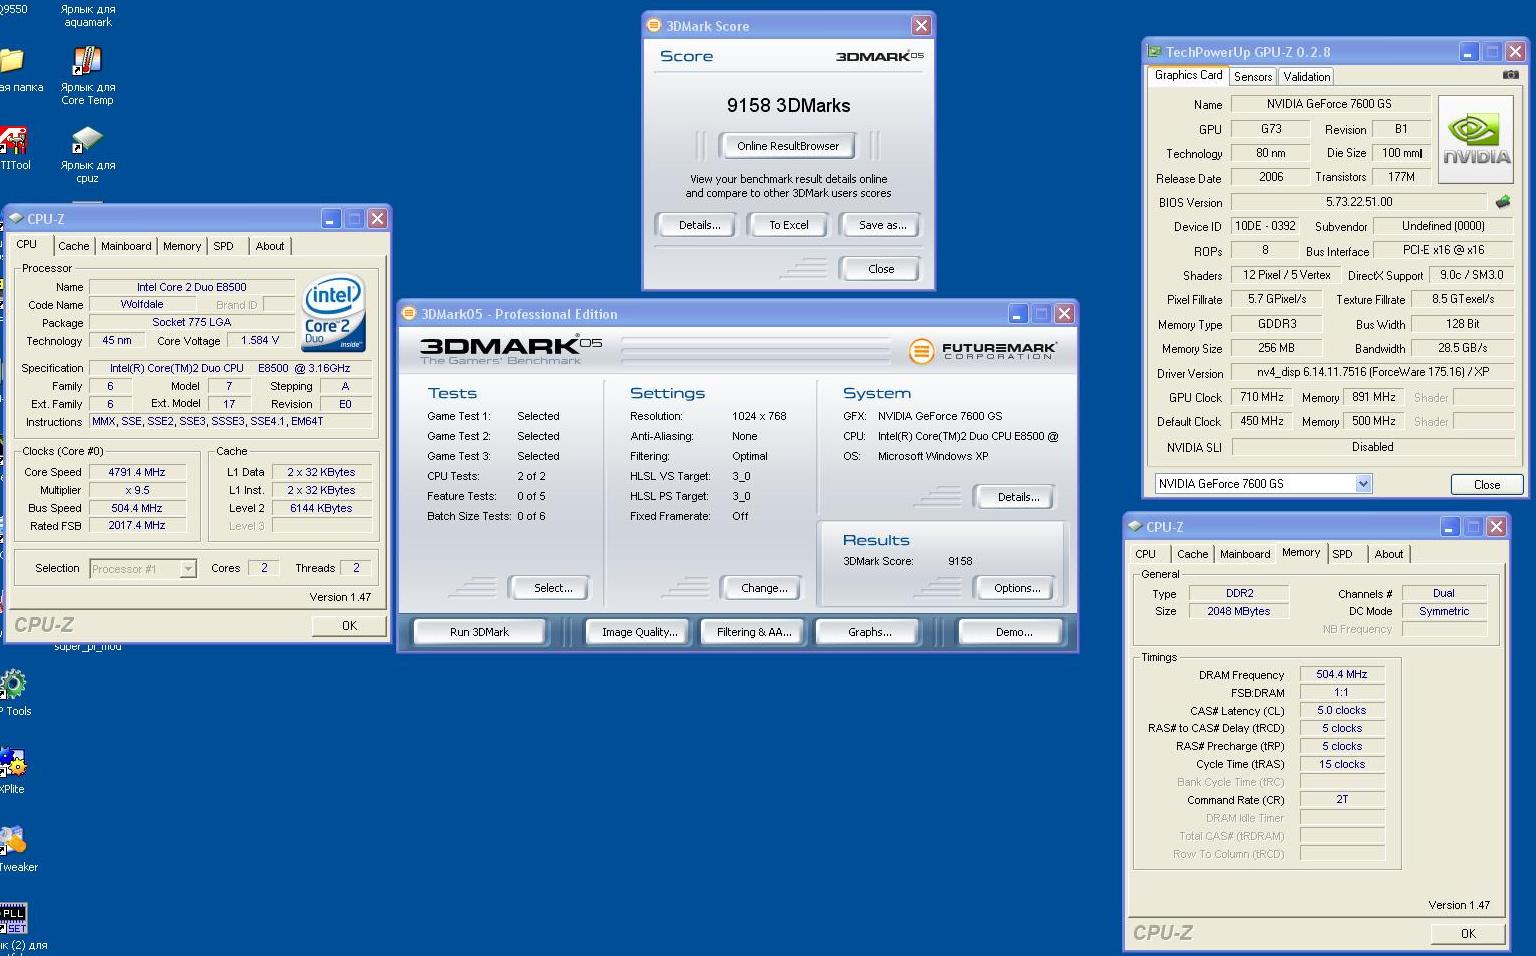The width and height of the screenshot is (1536, 956).
Task: Click the Memory Size 2048 MBytes value
Action: pos(1239,612)
